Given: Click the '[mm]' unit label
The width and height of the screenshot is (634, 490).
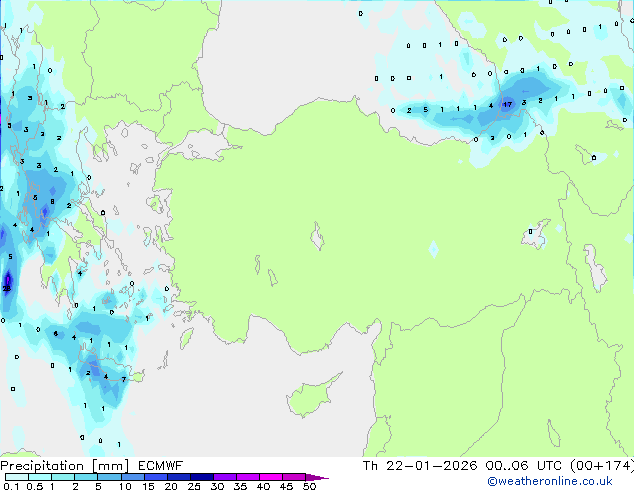Looking at the screenshot, I should tap(110, 466).
